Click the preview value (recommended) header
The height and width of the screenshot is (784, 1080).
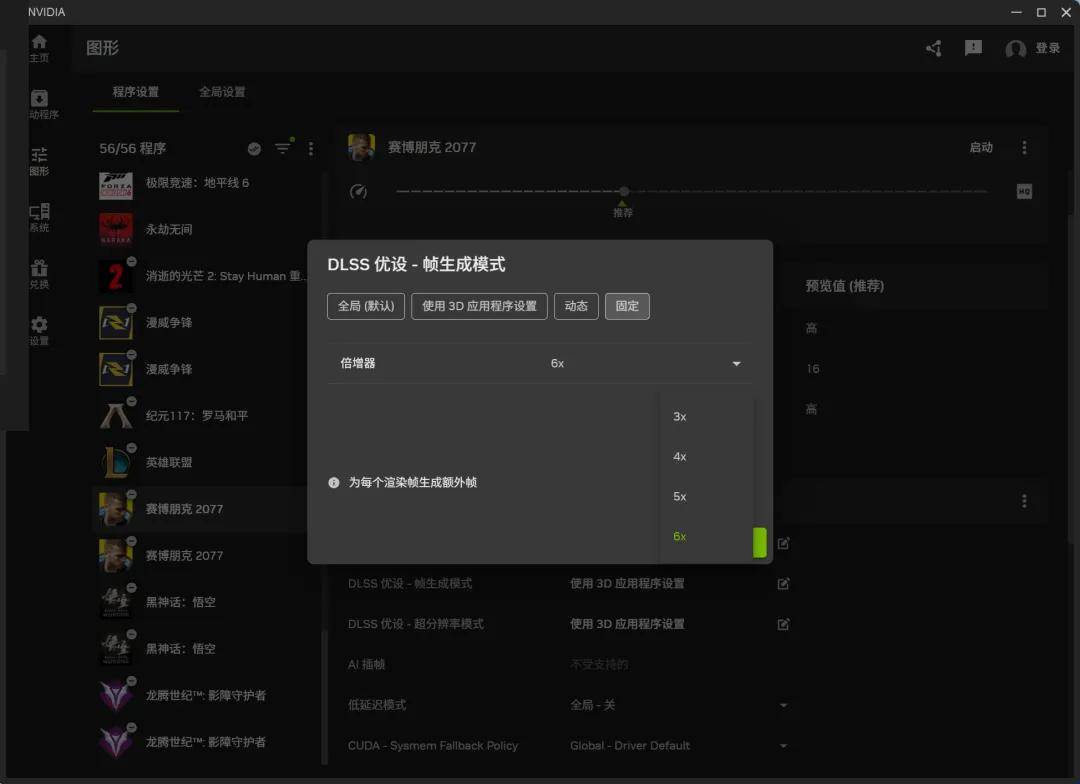pyautogui.click(x=844, y=286)
